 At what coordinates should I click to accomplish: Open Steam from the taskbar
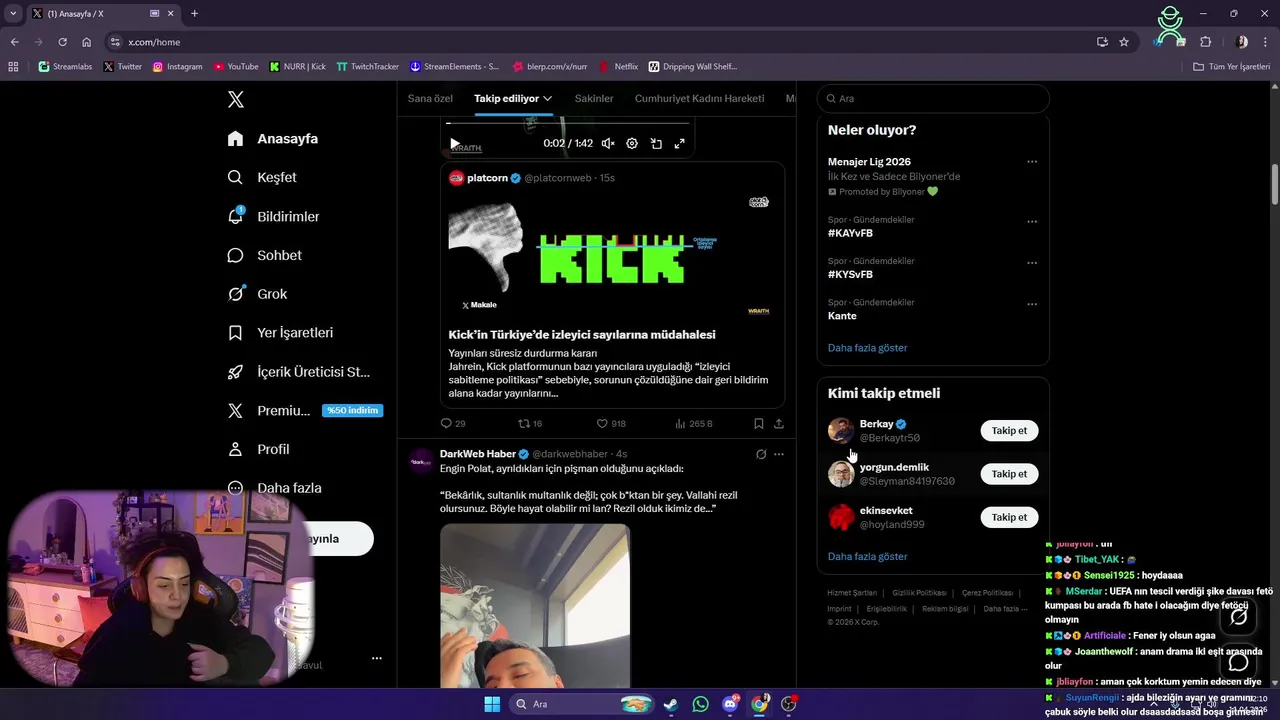[x=670, y=704]
